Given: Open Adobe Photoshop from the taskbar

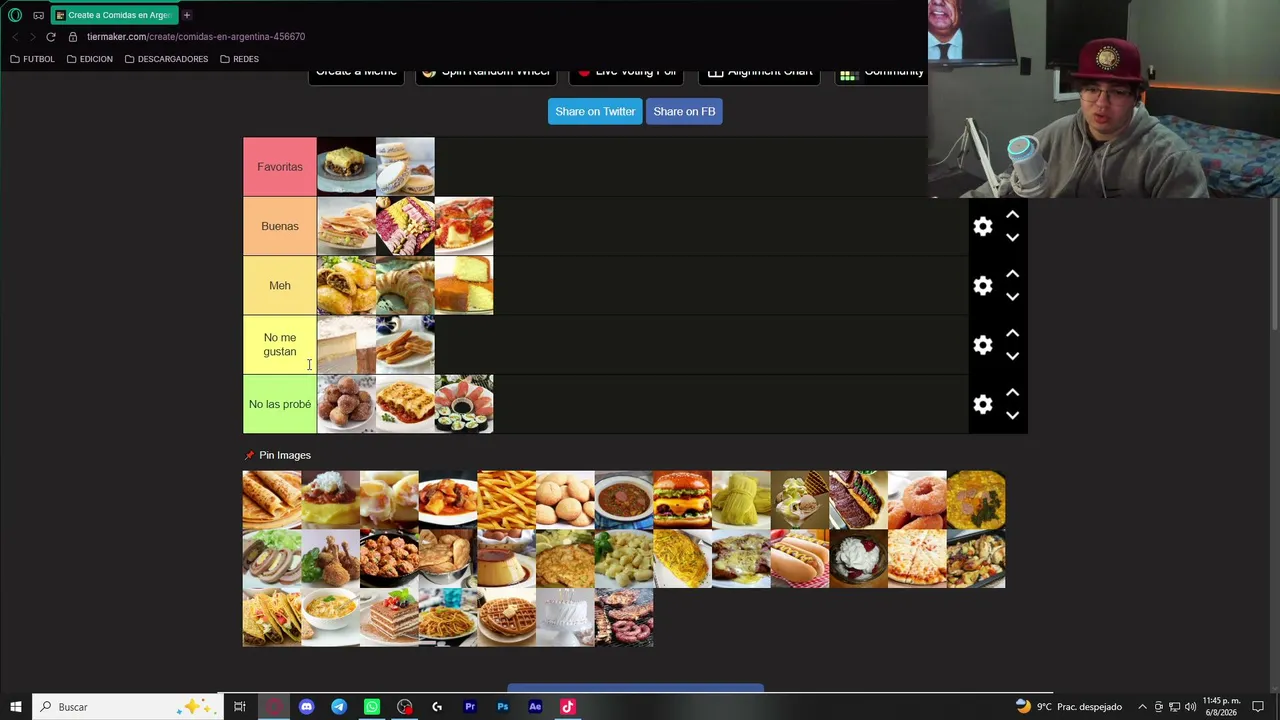Looking at the screenshot, I should coord(503,707).
